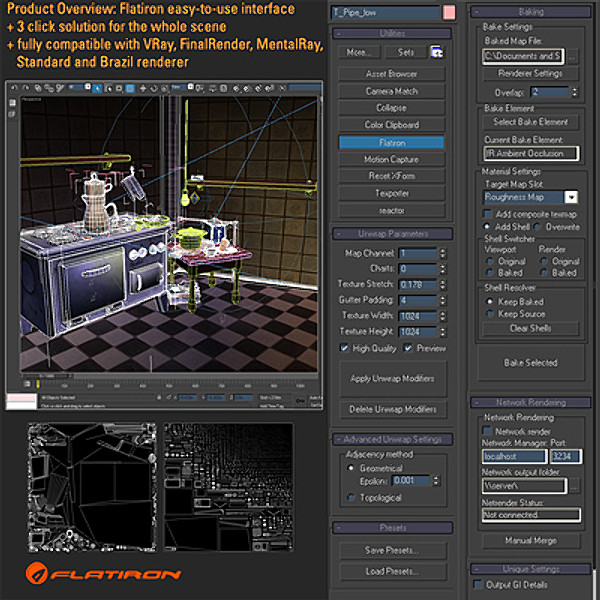Click the Bake Selected button
Screen dimensions: 600x600
531,362
